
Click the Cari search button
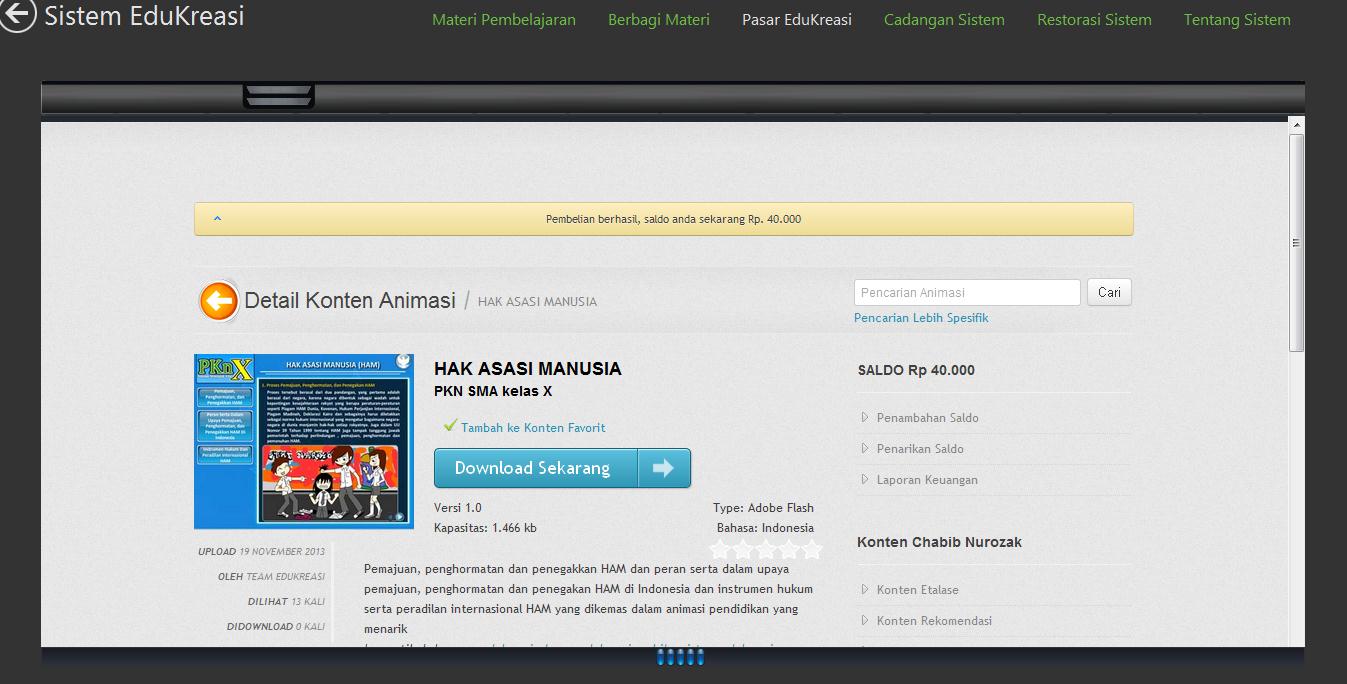[x=1109, y=292]
